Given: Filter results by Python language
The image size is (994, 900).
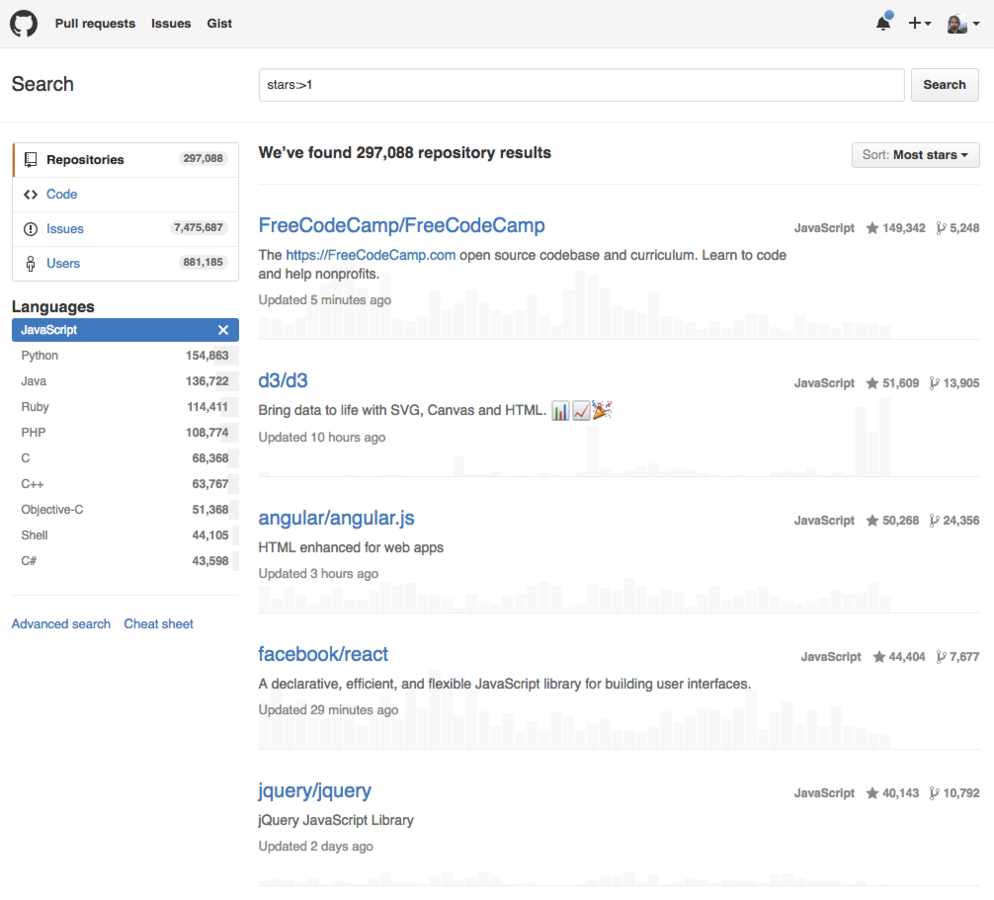Looking at the screenshot, I should [126, 356].
